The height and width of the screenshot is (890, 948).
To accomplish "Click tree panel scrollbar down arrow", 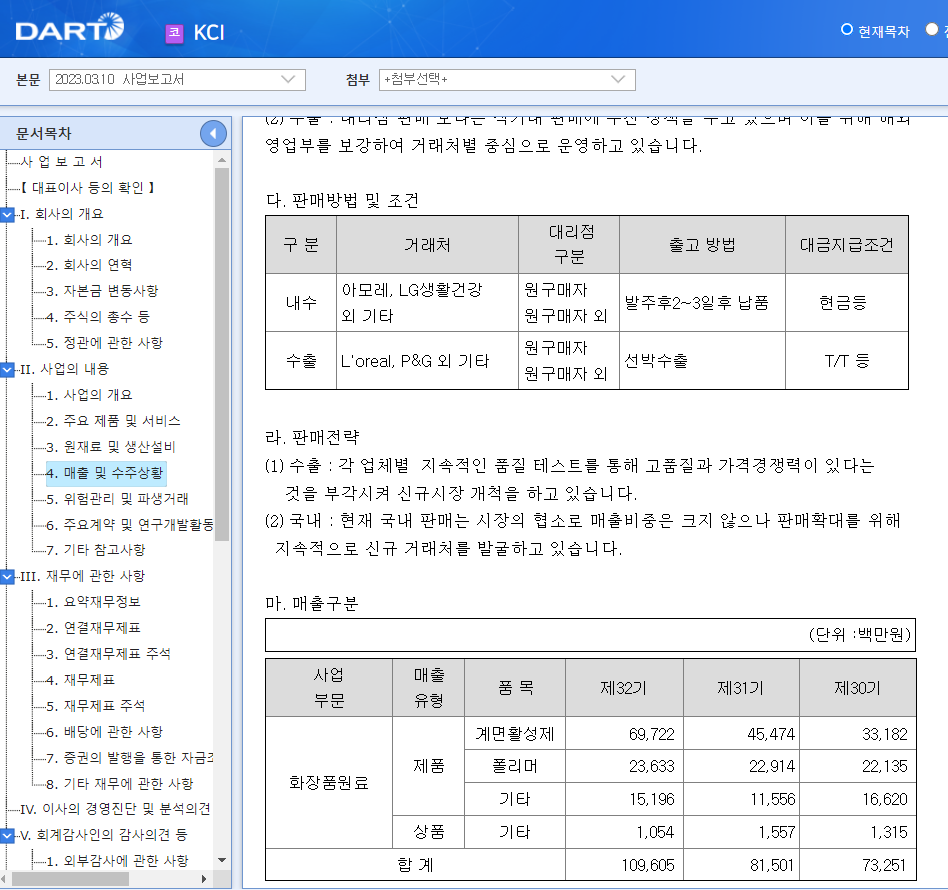I will coord(222,860).
